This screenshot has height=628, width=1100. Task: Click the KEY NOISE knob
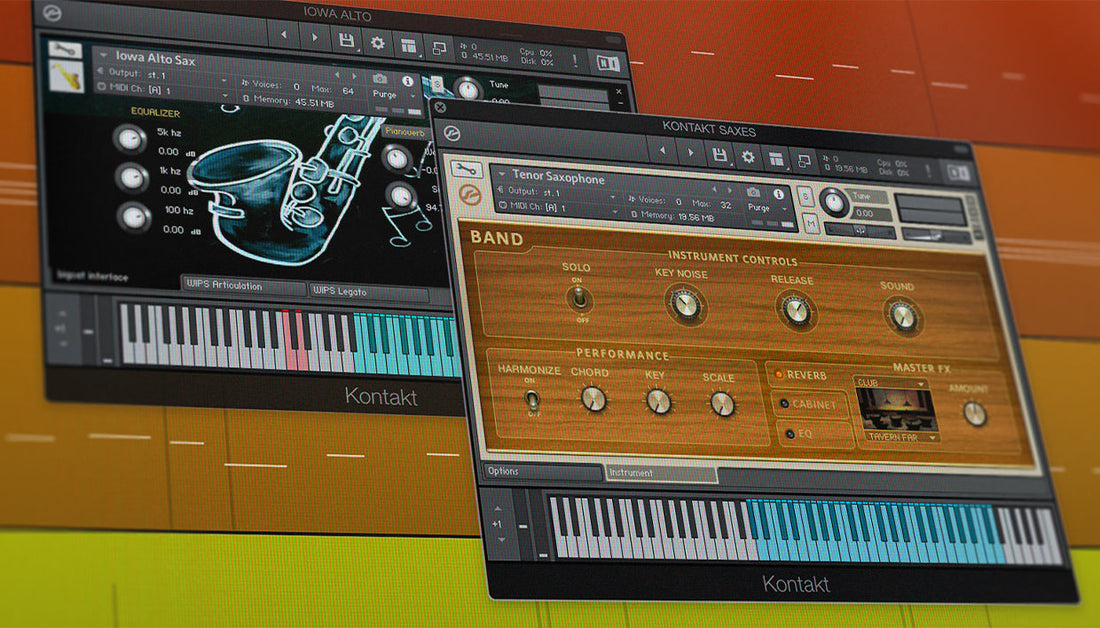click(684, 305)
